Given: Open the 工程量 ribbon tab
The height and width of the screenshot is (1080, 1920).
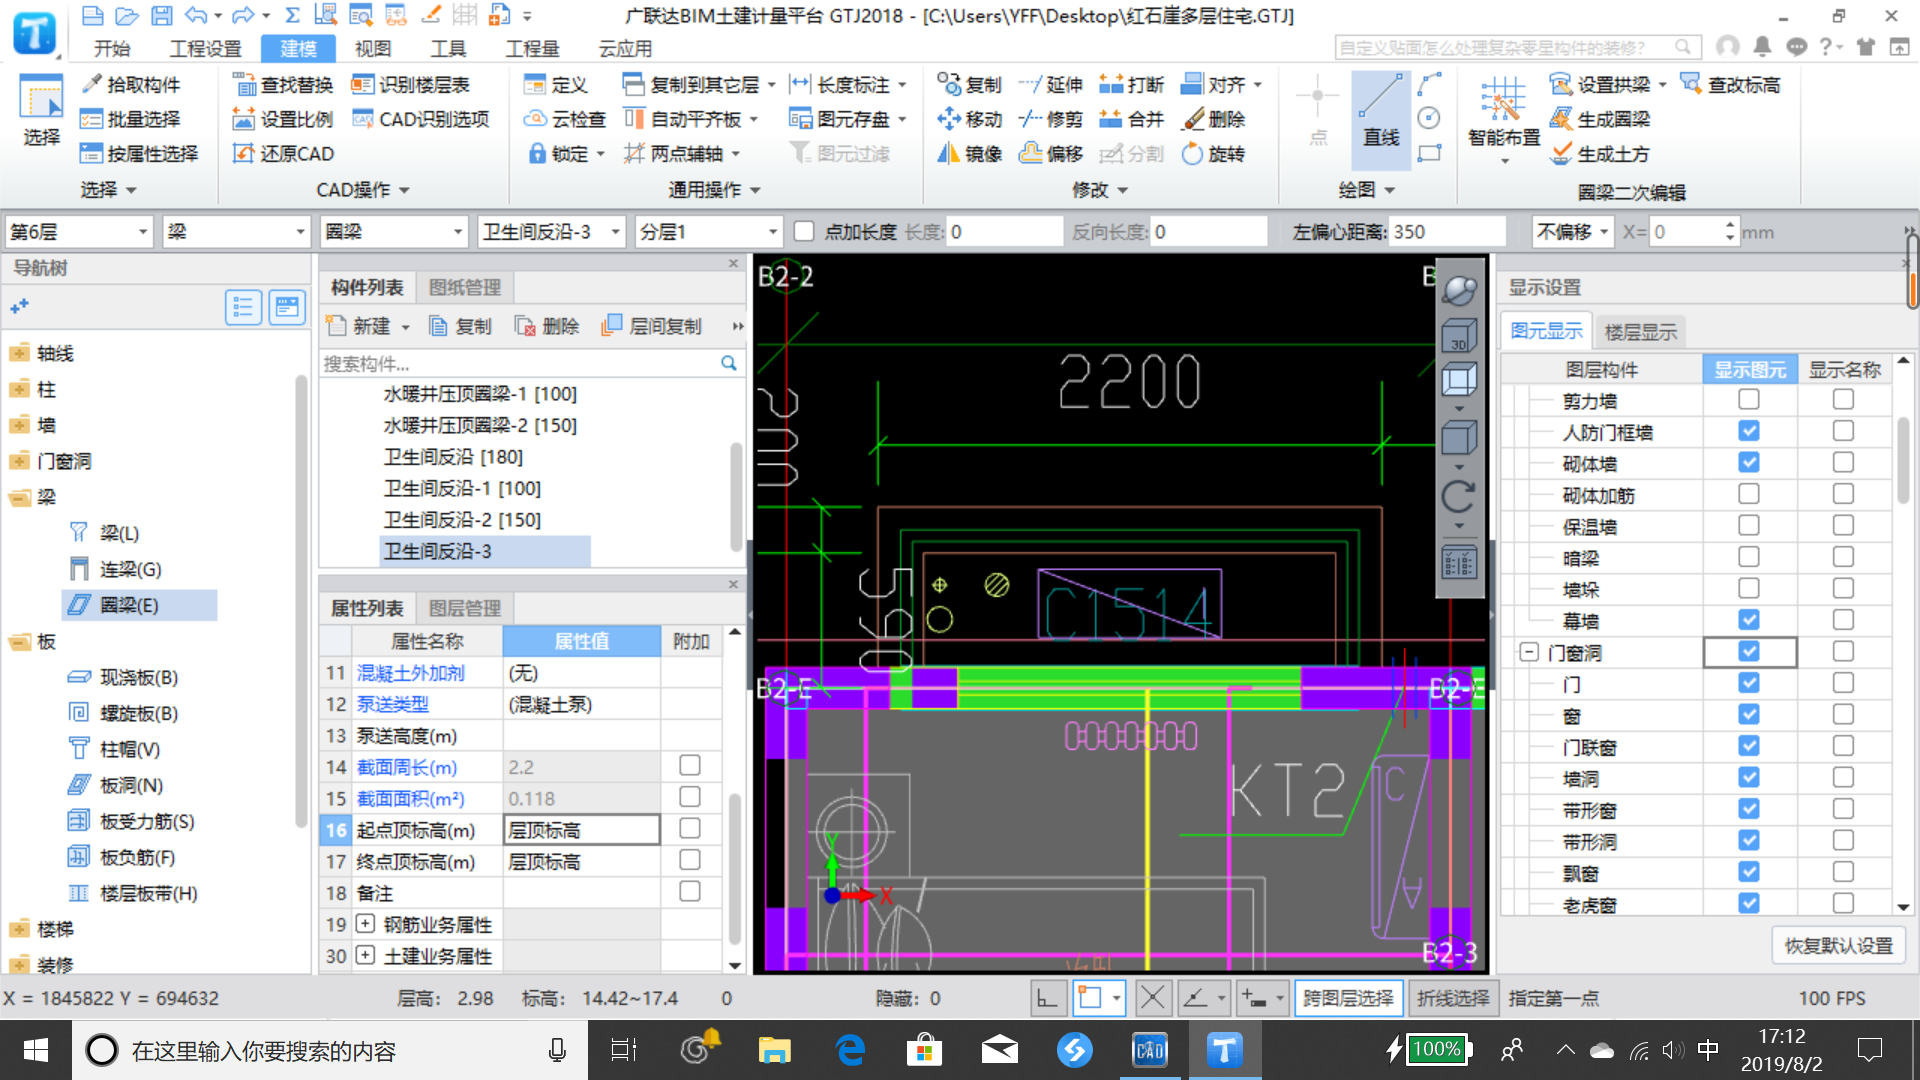Looking at the screenshot, I should (x=533, y=48).
